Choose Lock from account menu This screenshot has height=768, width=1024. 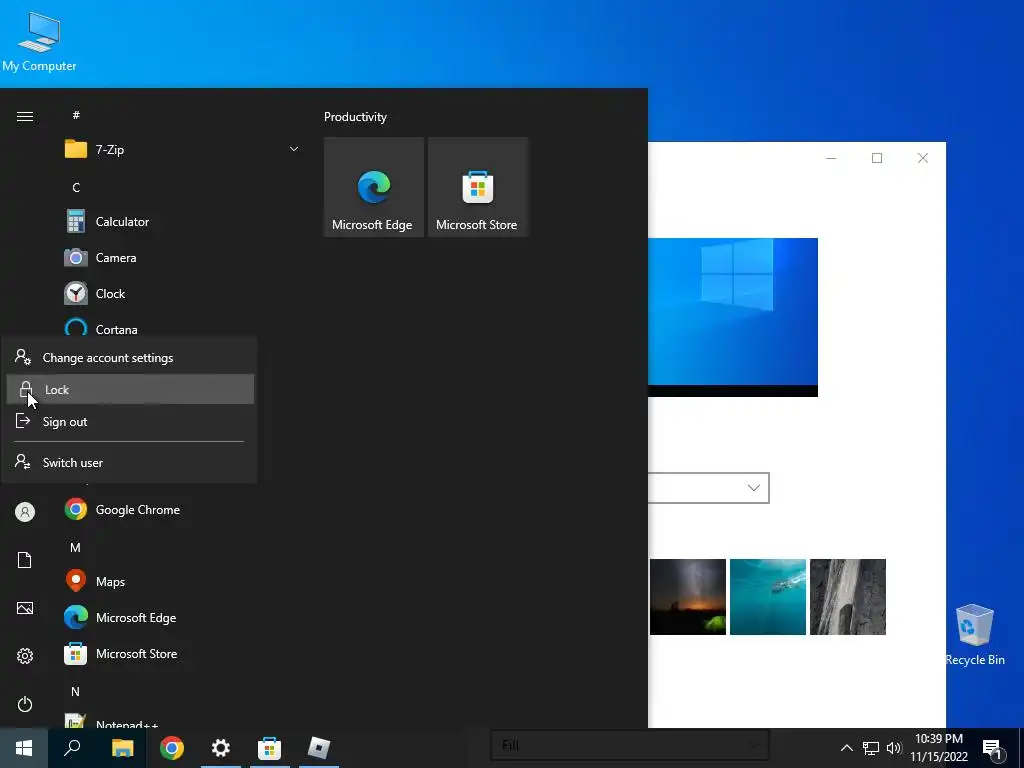coord(130,390)
